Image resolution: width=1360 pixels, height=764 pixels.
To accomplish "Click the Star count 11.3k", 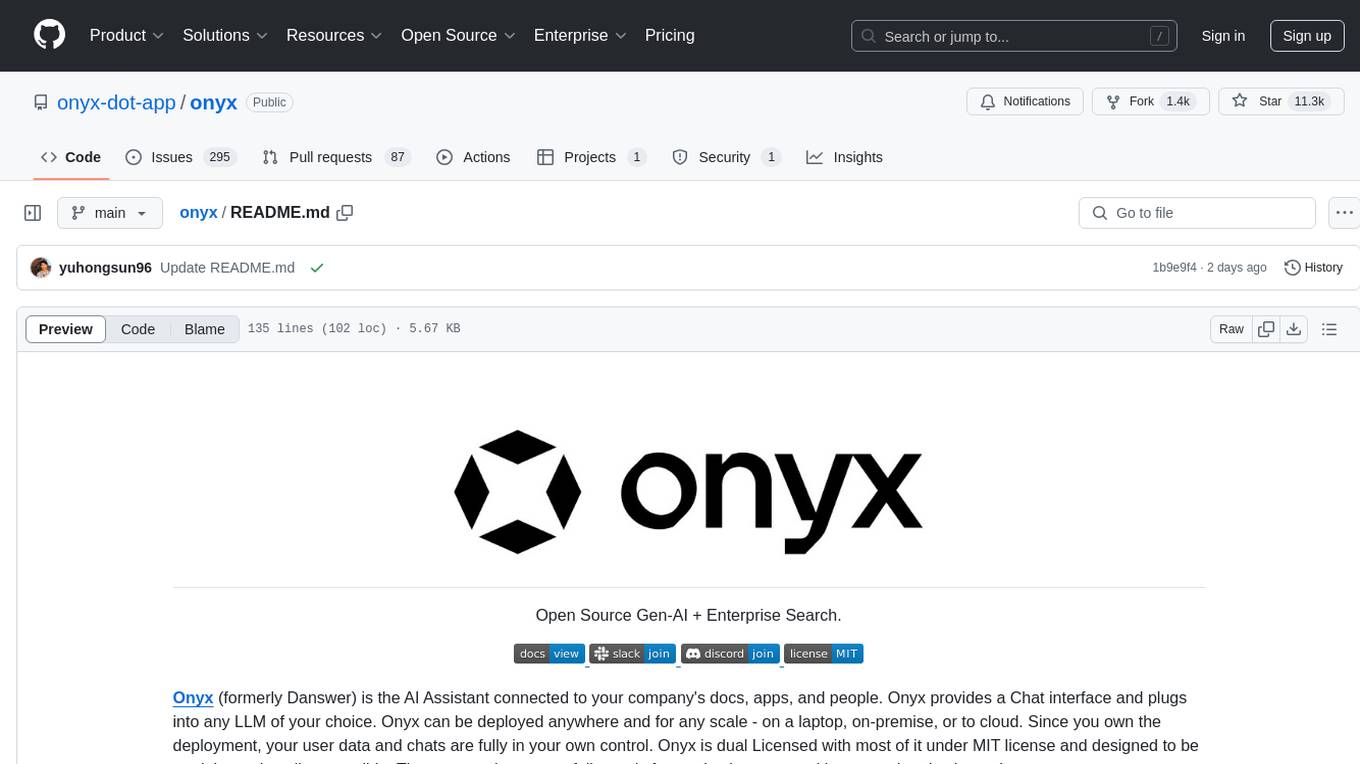I will 1309,102.
